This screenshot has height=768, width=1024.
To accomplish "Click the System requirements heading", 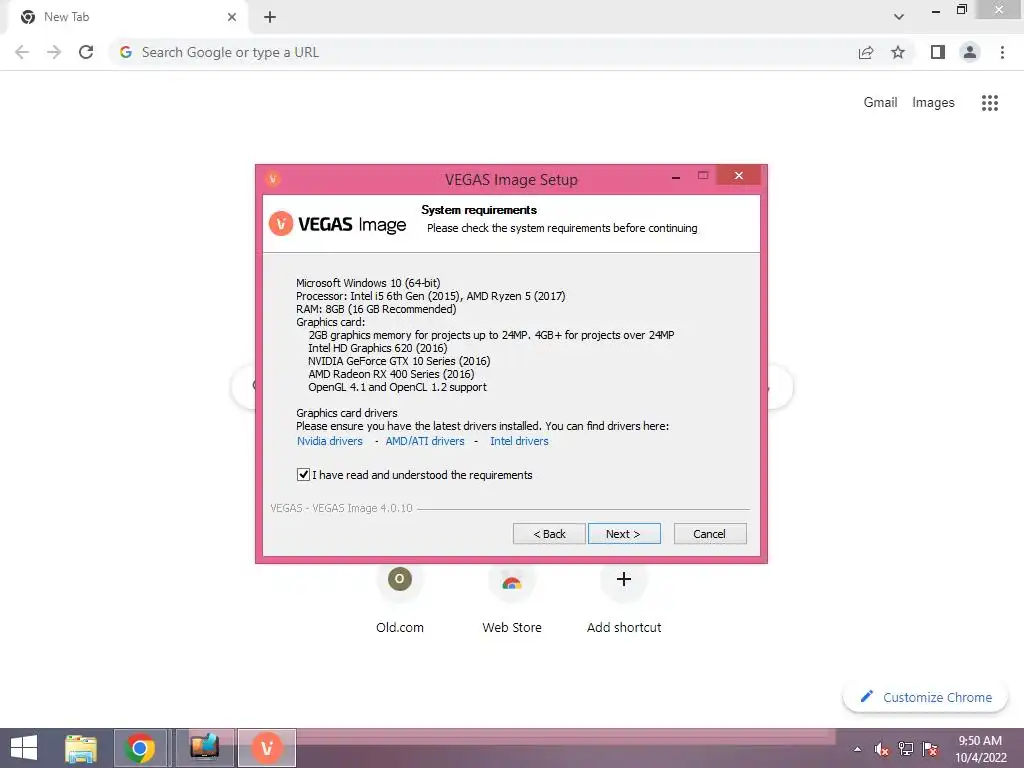I will (479, 210).
